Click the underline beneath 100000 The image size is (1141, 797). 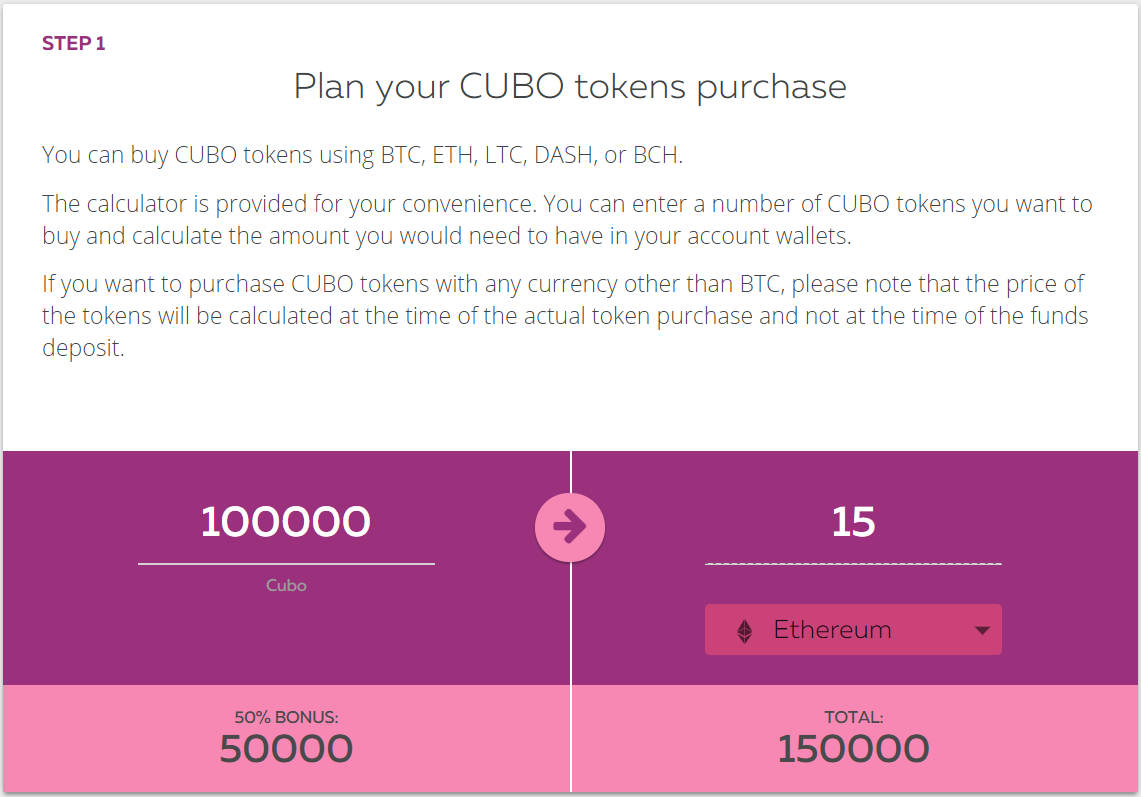pos(286,563)
